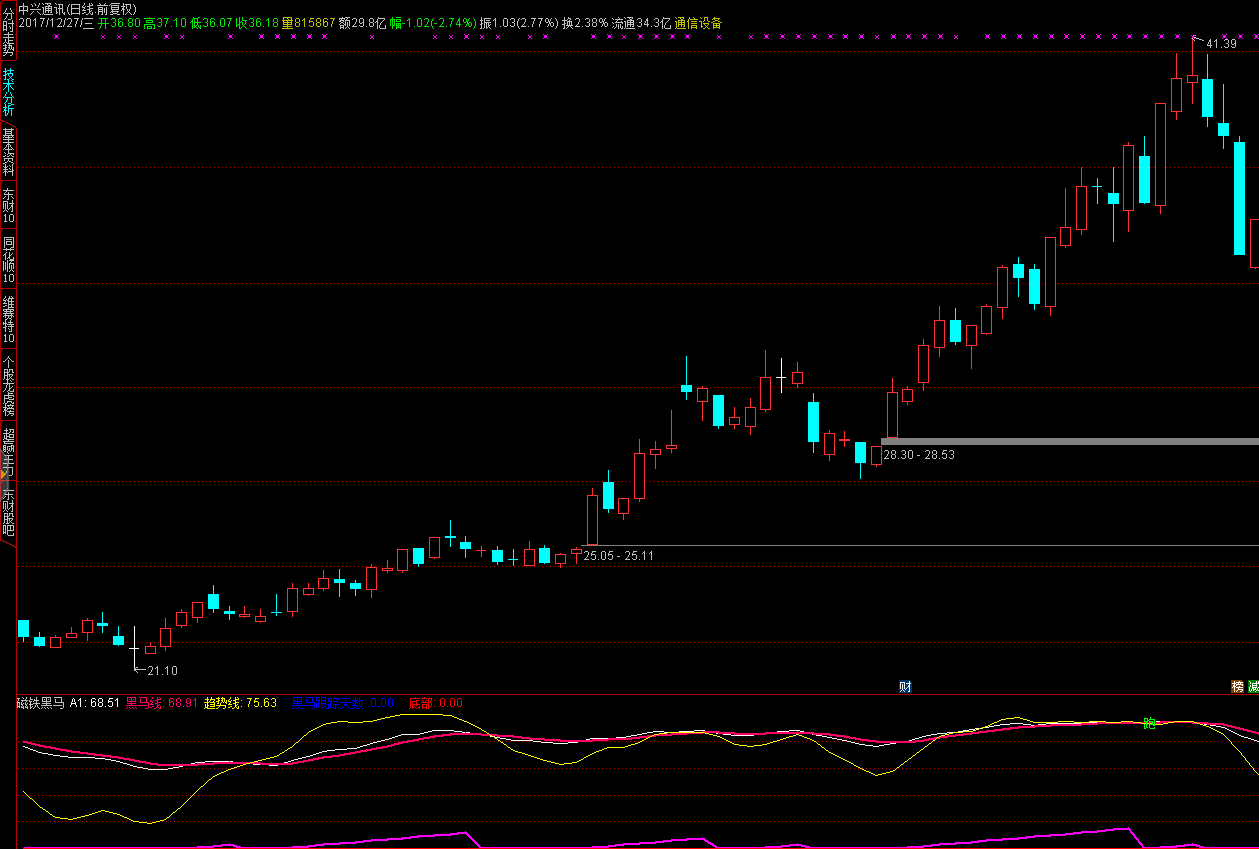
Task: Click the thin gray 25.05 gap line
Action: click(x=920, y=545)
